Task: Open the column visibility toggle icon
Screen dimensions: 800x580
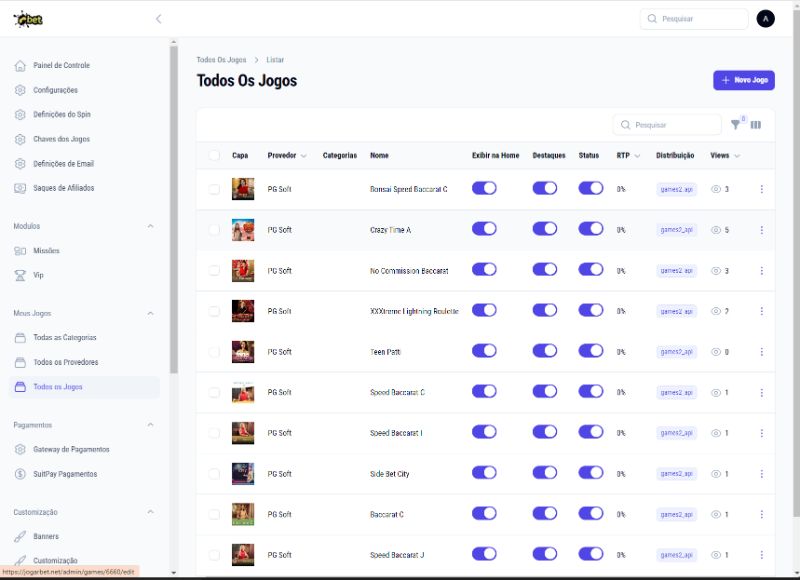Action: [756, 125]
